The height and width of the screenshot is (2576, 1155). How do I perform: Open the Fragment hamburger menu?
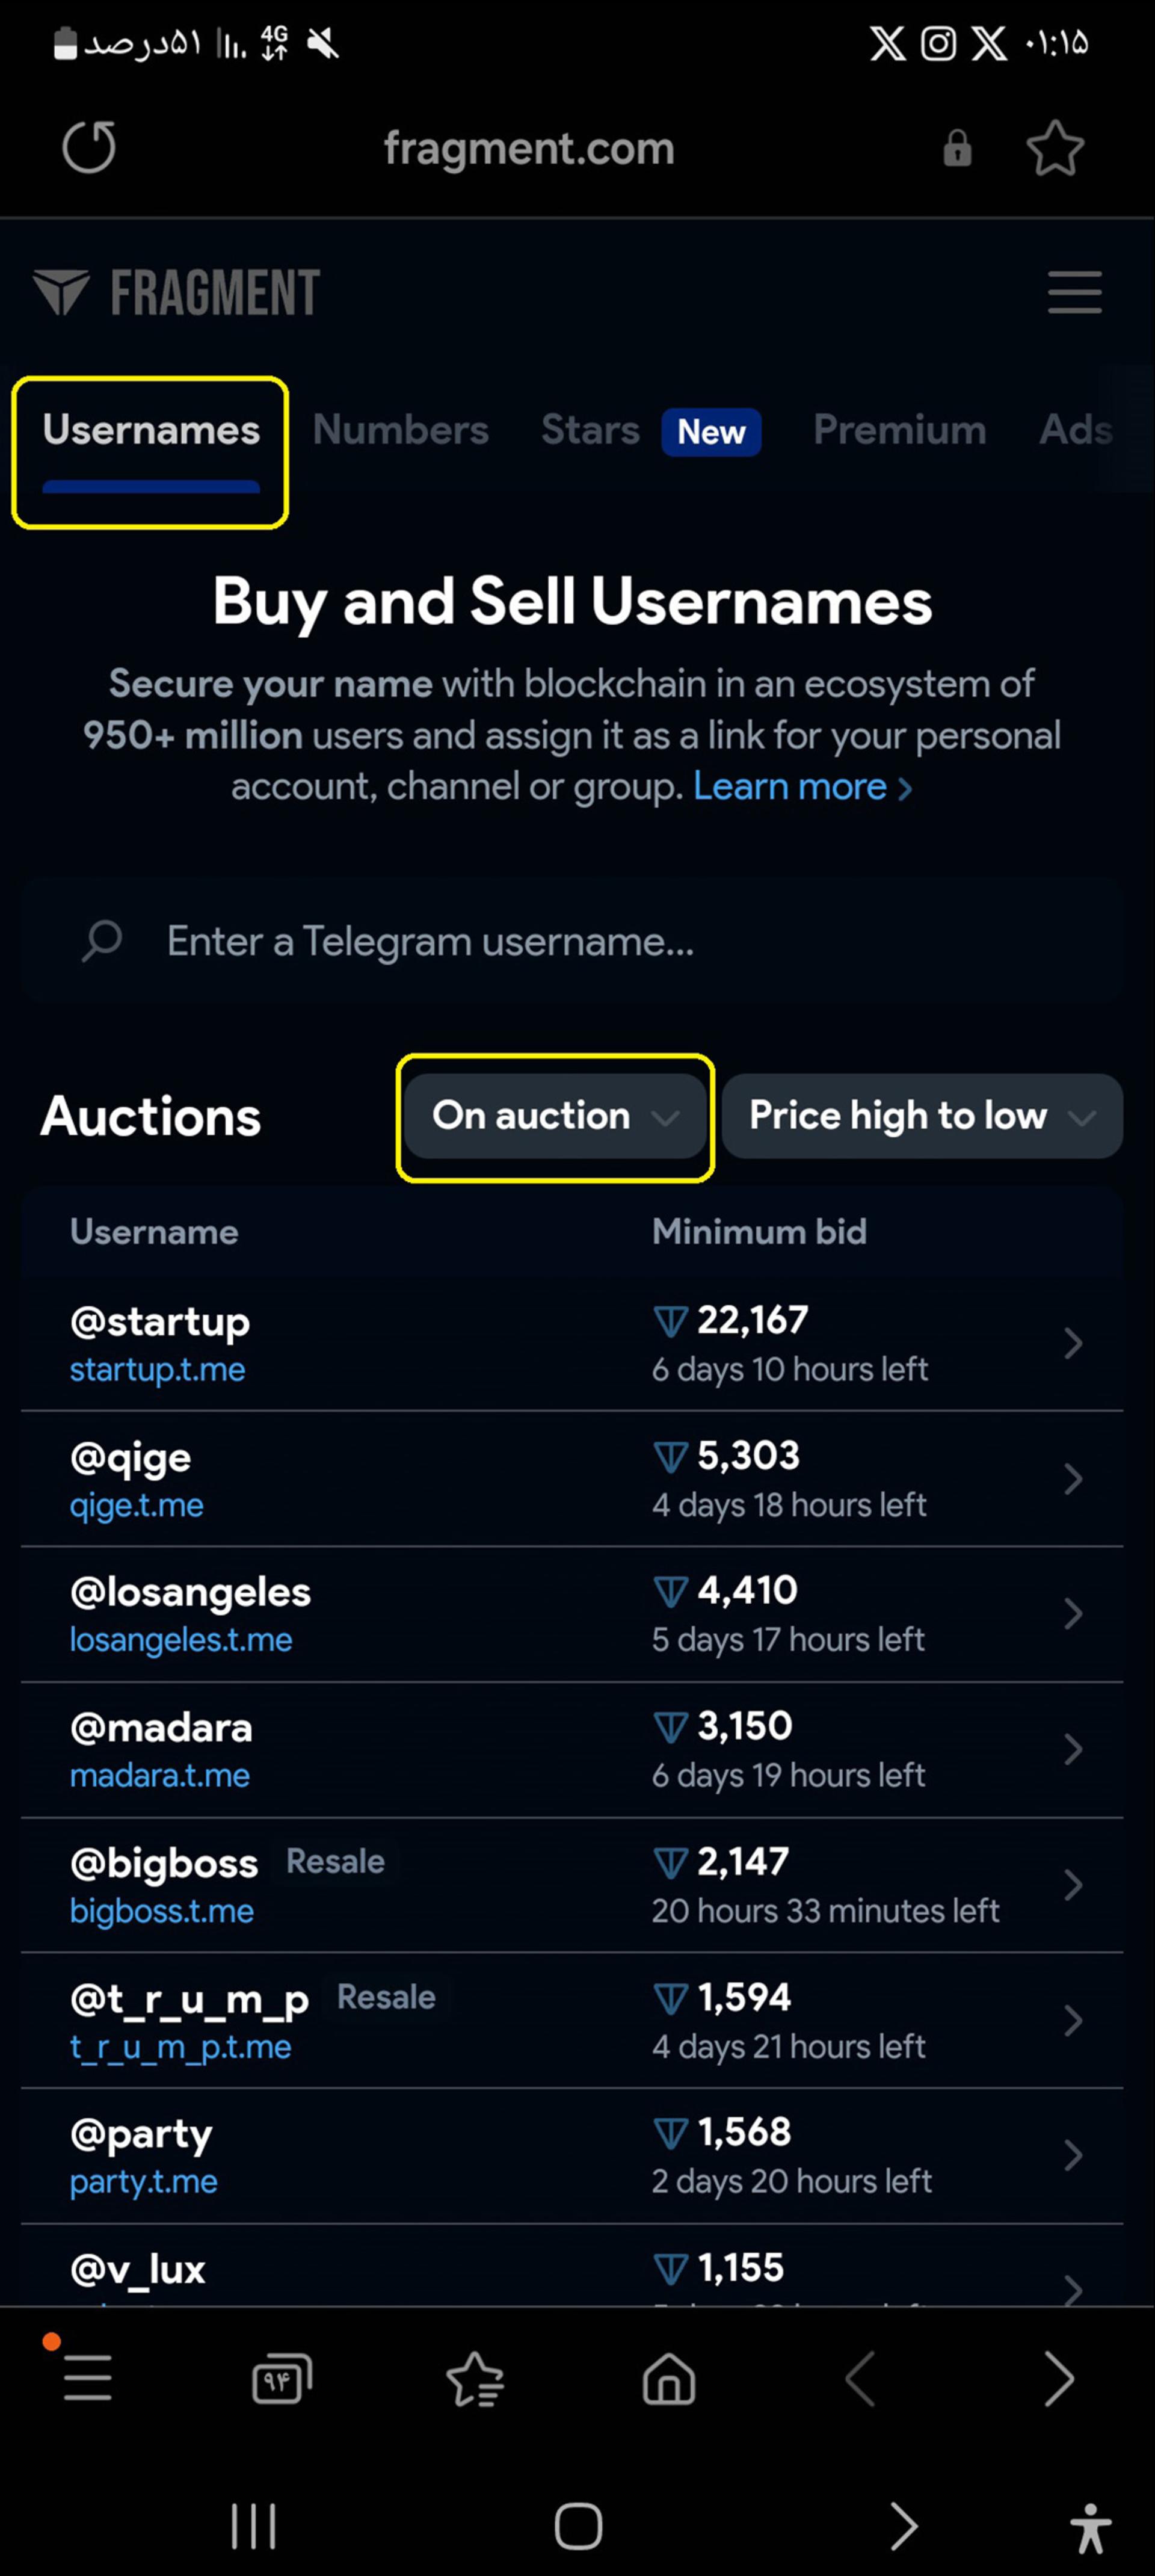pyautogui.click(x=1074, y=292)
